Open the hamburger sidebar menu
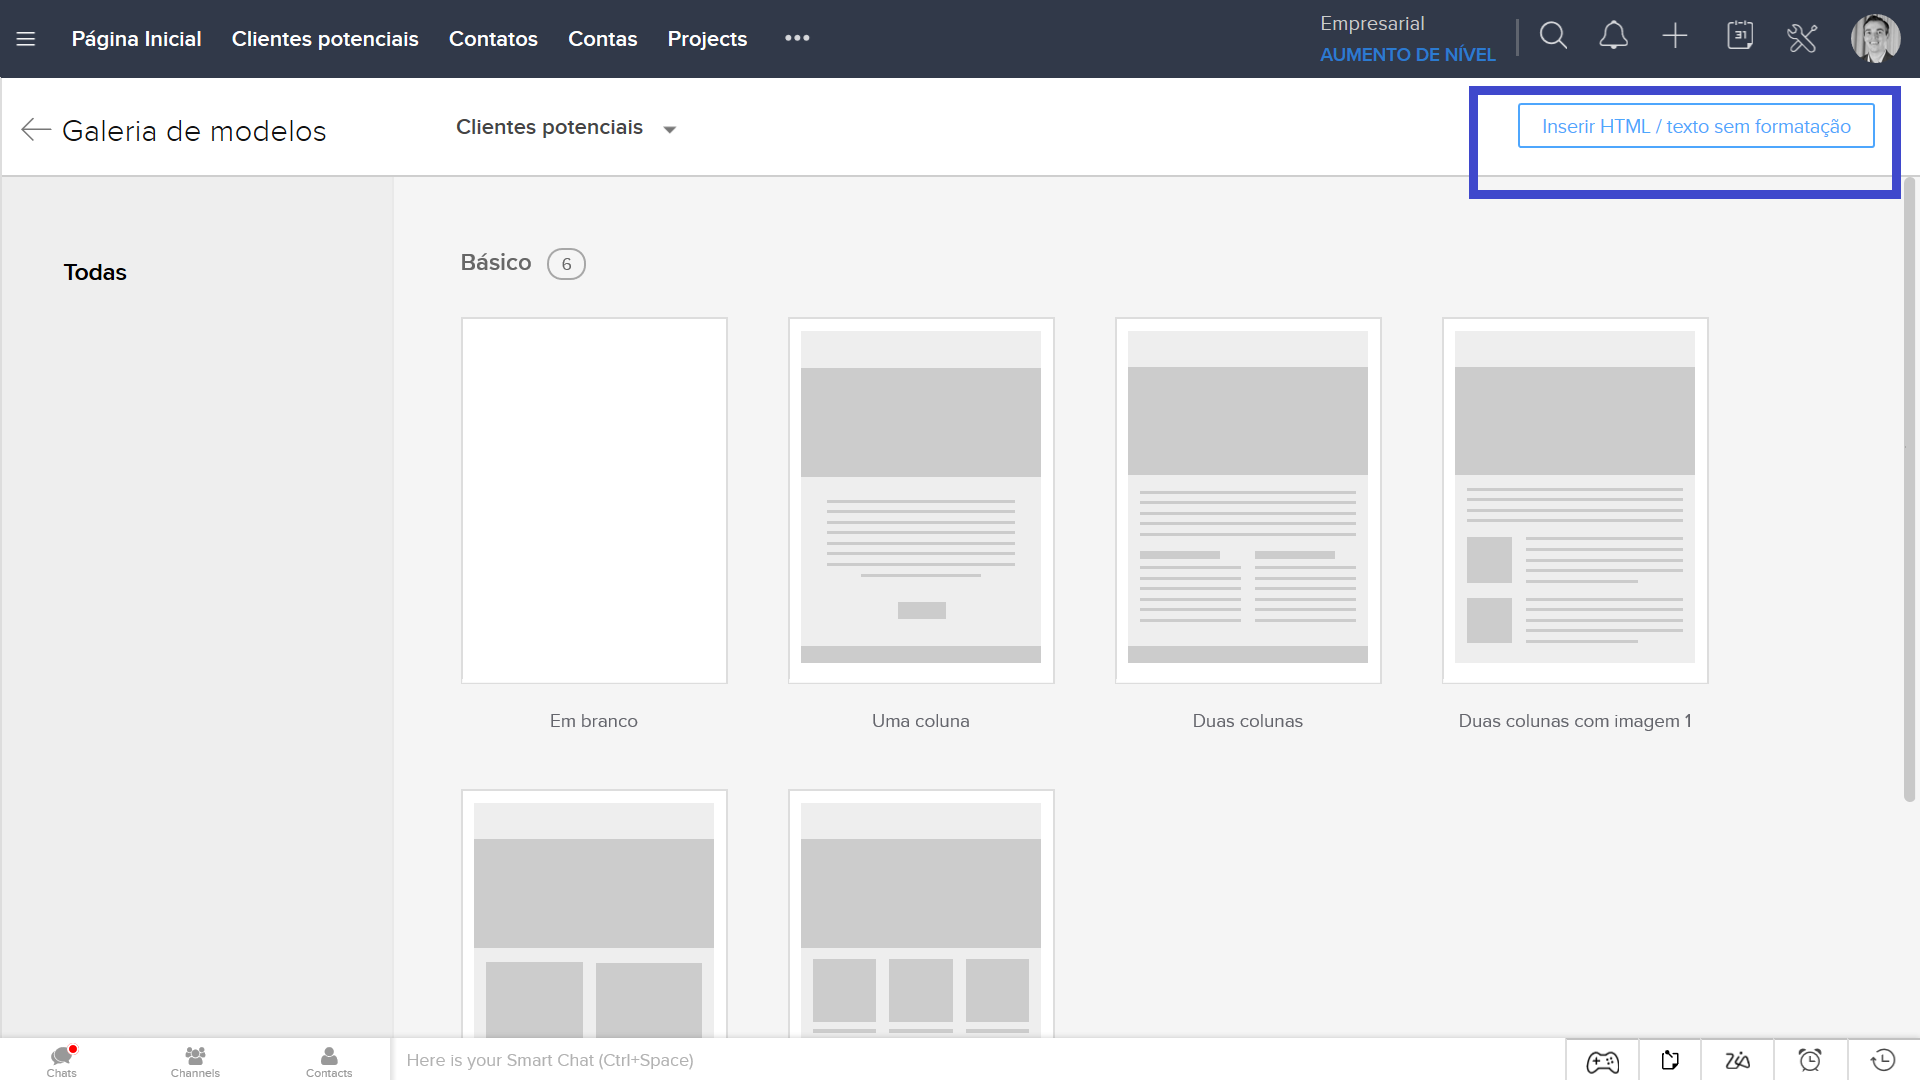This screenshot has height=1080, width=1920. 26,39
